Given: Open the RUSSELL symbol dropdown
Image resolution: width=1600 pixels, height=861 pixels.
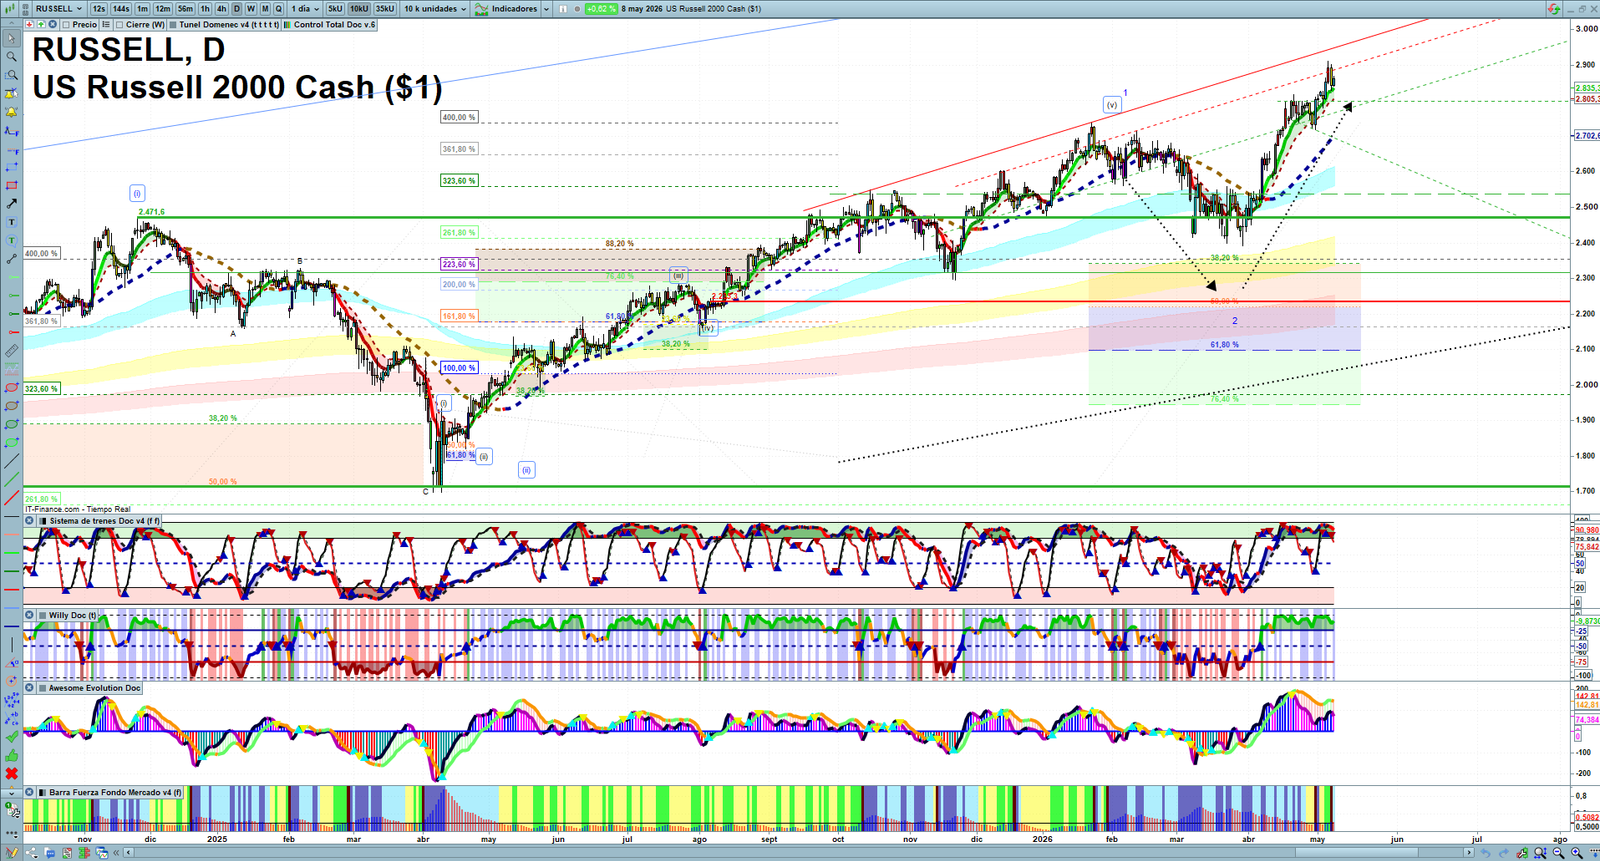Looking at the screenshot, I should [59, 8].
